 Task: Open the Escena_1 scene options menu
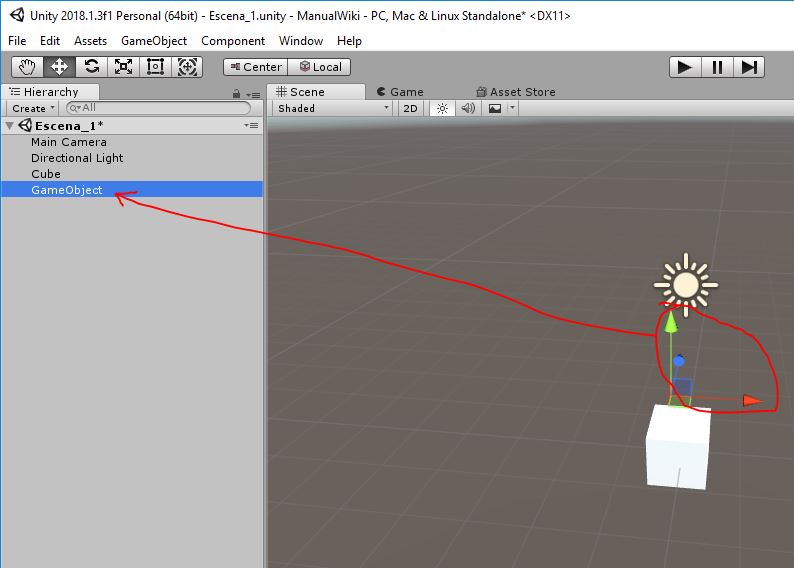(251, 125)
